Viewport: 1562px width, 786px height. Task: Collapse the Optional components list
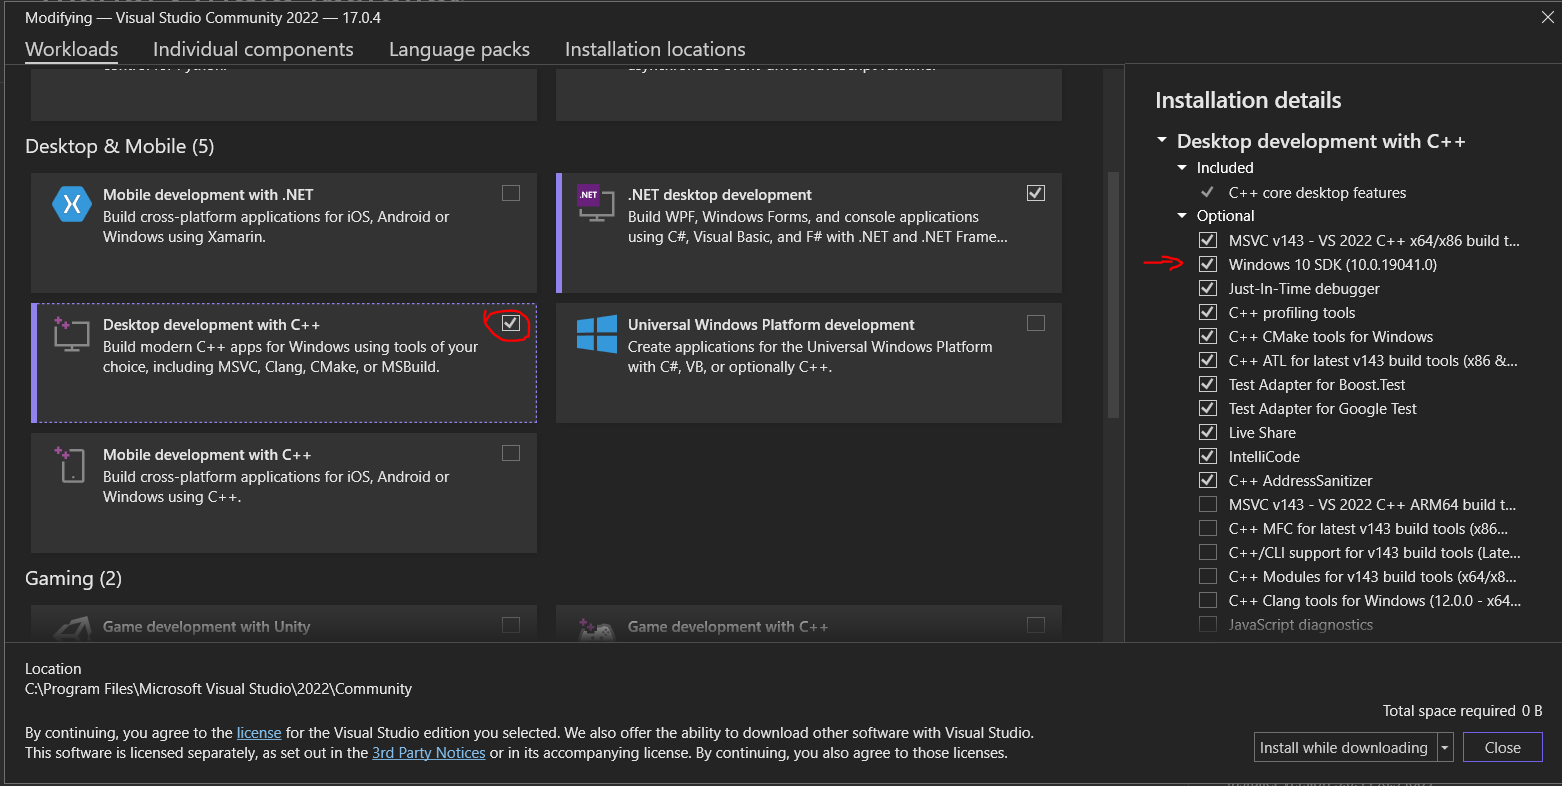pos(1182,215)
